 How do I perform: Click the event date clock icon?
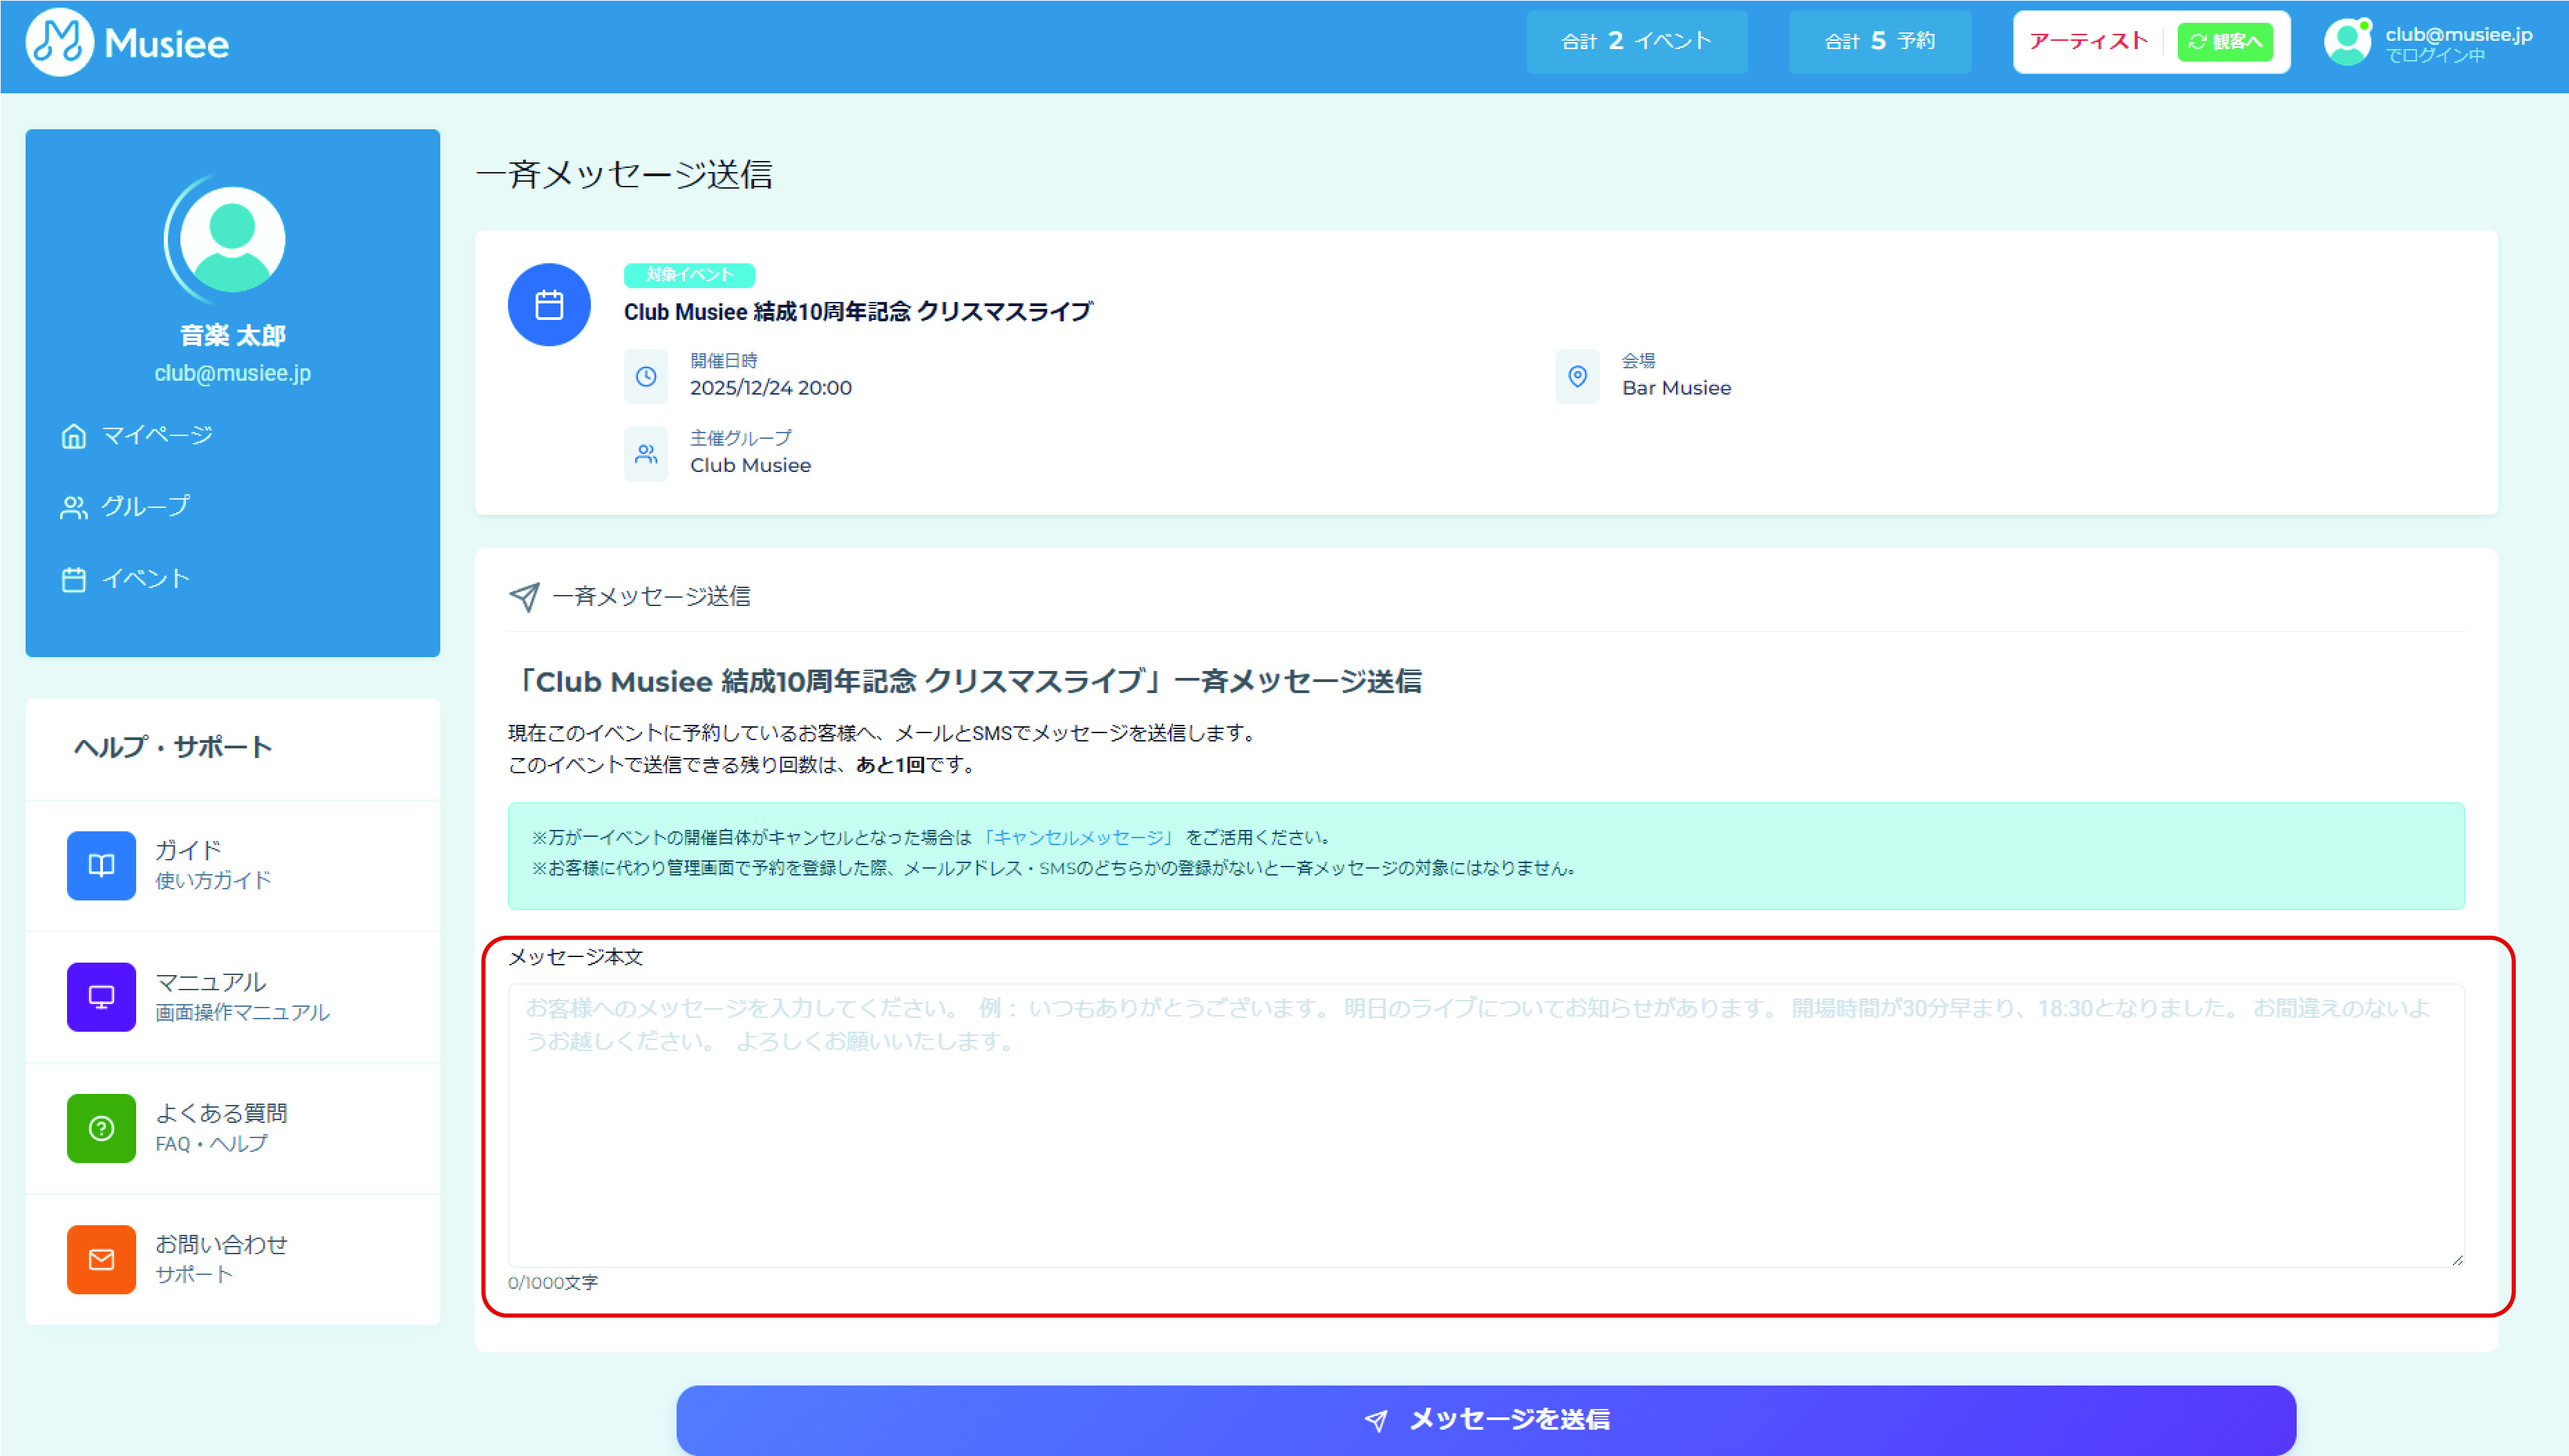[646, 376]
